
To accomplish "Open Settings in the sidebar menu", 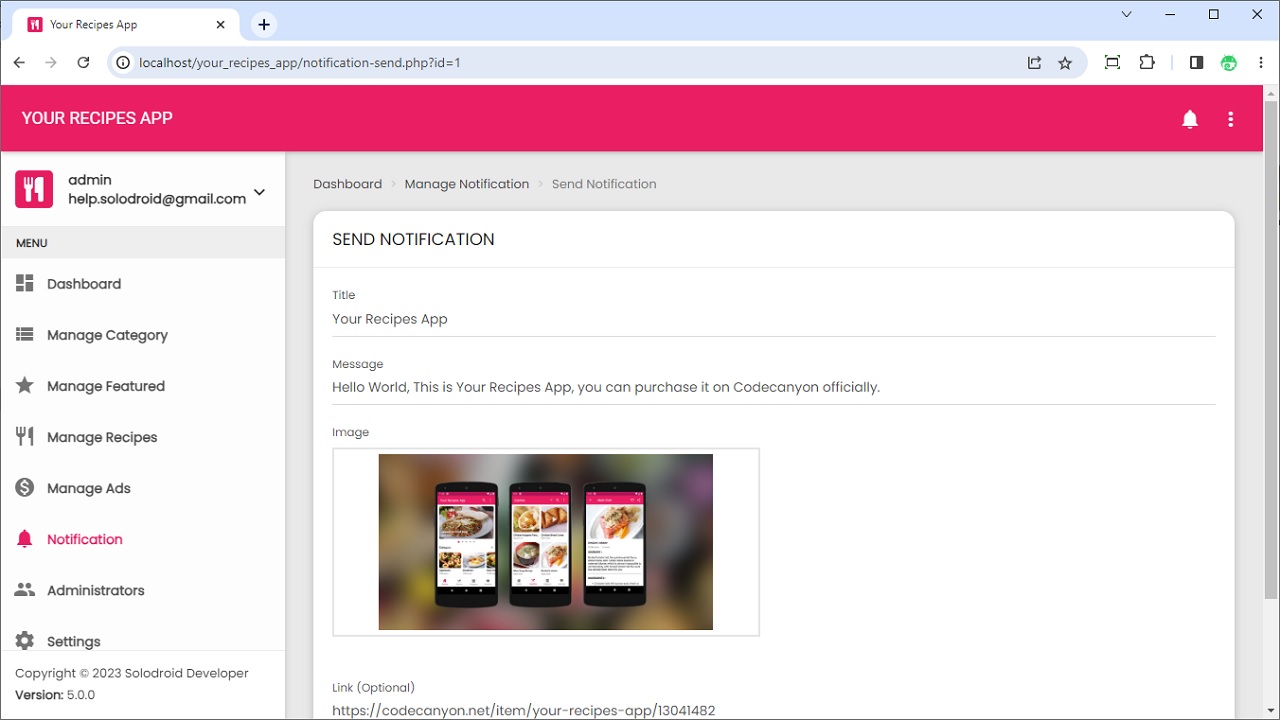I will (x=143, y=638).
